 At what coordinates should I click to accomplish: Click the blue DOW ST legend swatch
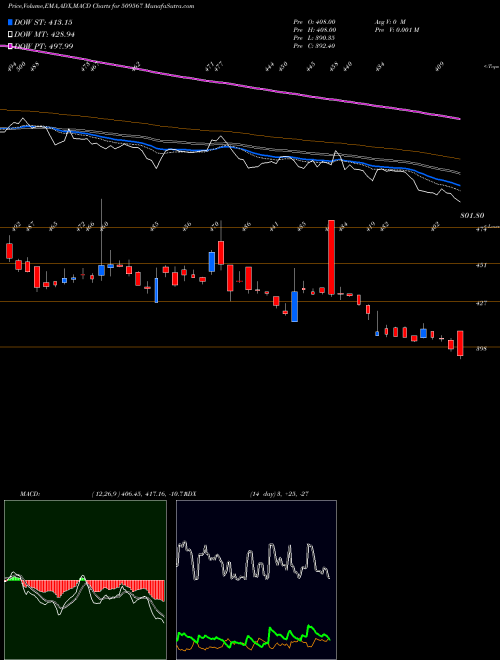click(x=10, y=22)
